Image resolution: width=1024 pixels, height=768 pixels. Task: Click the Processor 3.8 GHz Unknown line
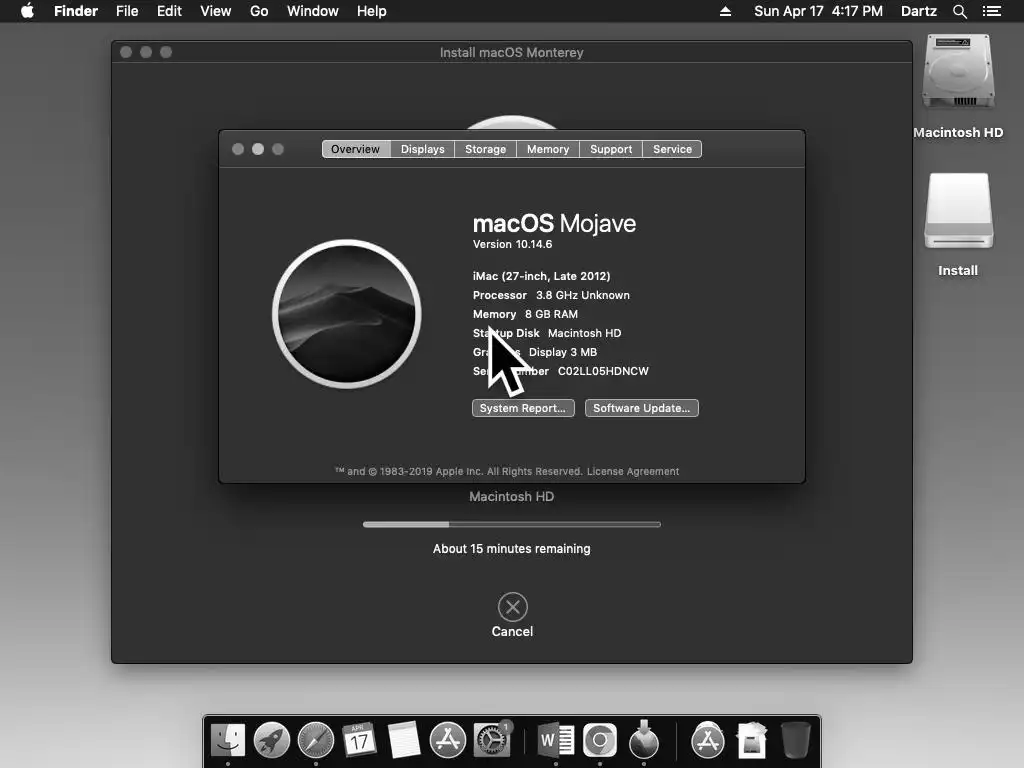(x=551, y=295)
